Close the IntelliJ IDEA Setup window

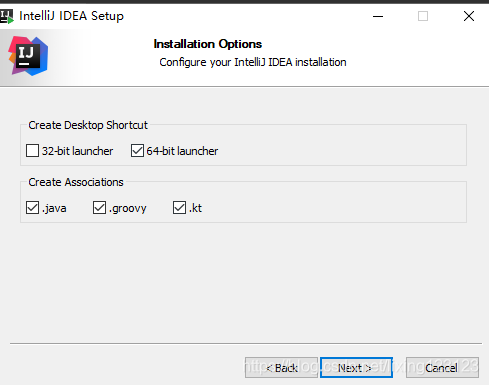click(x=469, y=16)
